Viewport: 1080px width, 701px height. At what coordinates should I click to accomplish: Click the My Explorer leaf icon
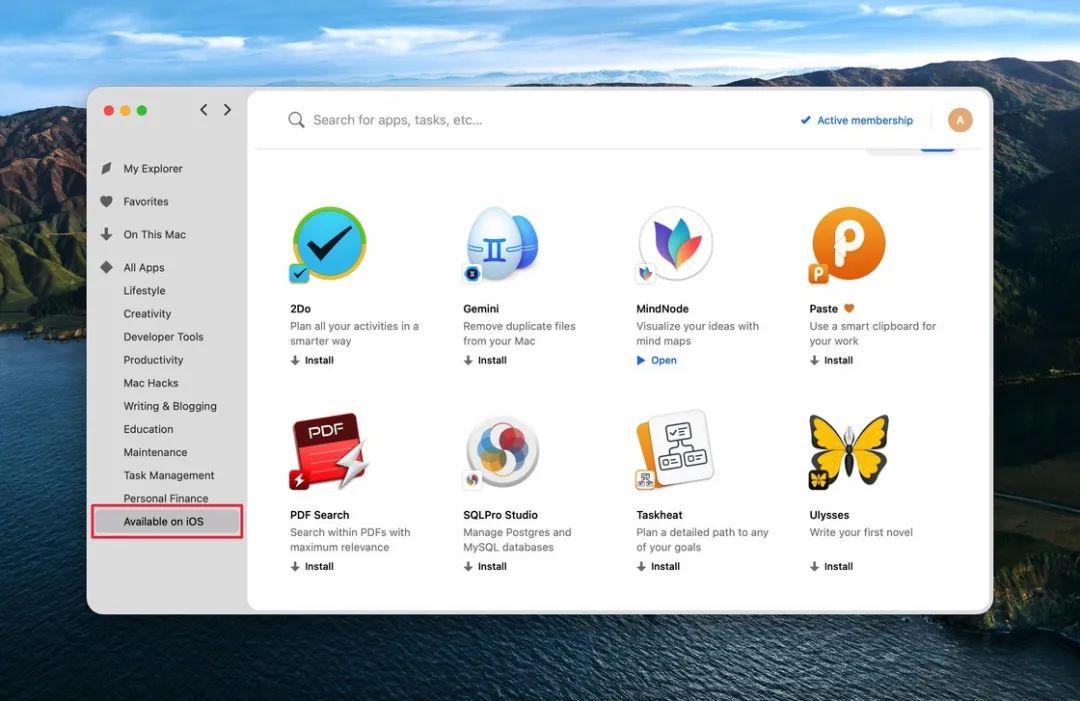(x=106, y=168)
